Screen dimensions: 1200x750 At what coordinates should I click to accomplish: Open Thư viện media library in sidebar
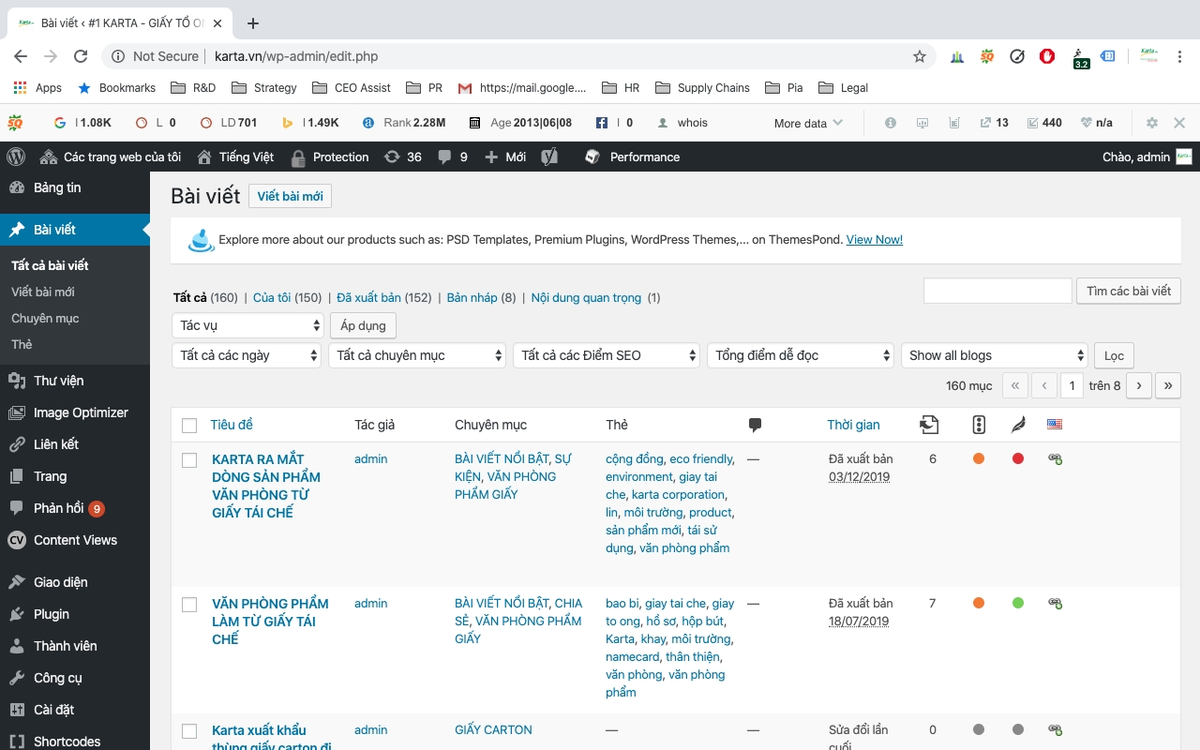(x=75, y=380)
